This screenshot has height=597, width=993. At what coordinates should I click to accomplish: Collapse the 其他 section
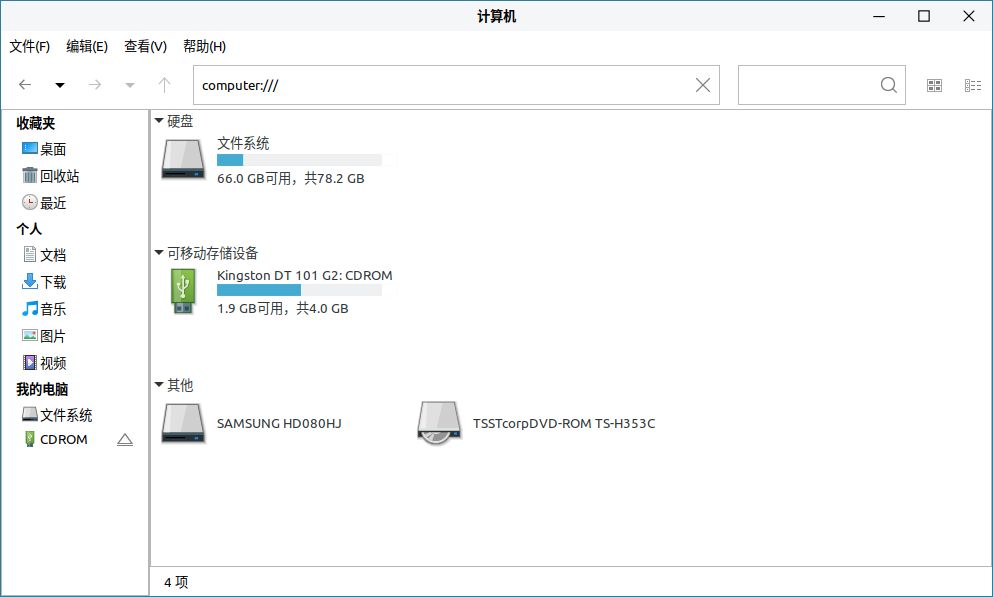tap(159, 384)
